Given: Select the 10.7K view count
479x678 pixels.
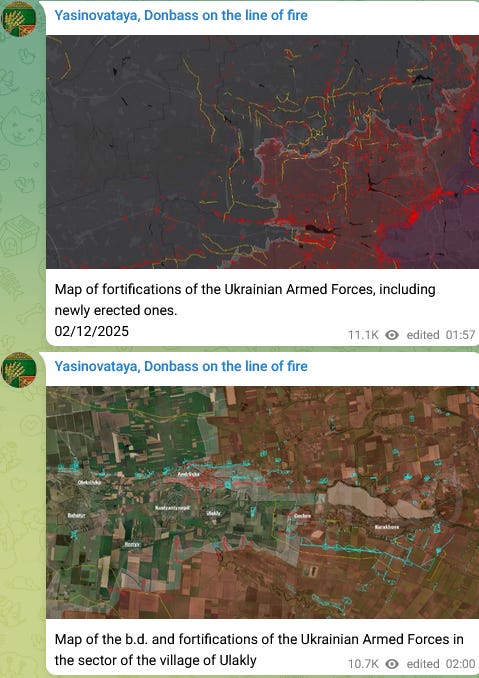Looking at the screenshot, I should (x=363, y=664).
